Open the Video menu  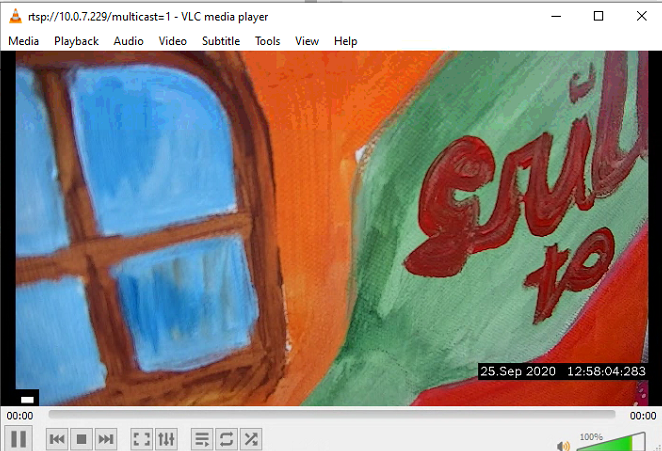tap(173, 41)
